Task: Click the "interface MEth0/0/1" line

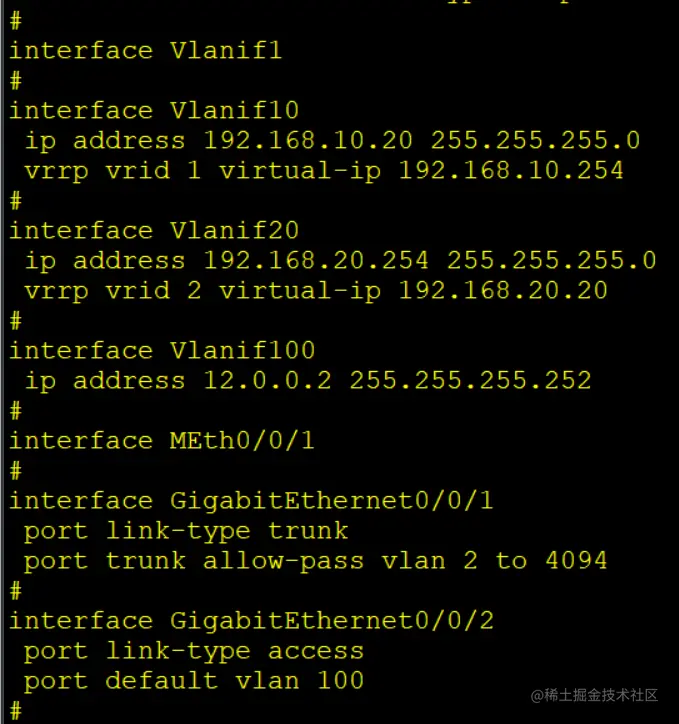Action: click(x=161, y=440)
